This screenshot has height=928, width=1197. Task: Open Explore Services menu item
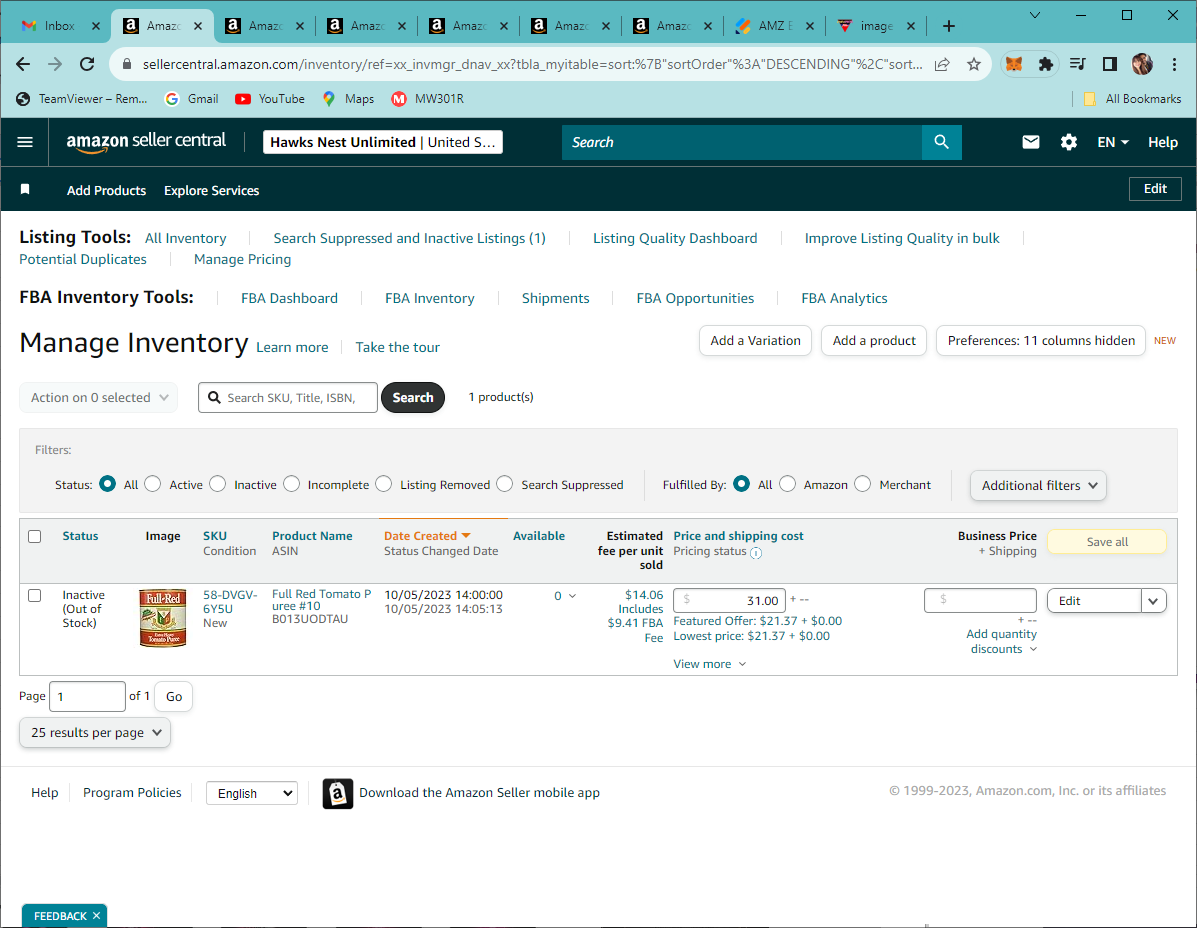tap(211, 190)
